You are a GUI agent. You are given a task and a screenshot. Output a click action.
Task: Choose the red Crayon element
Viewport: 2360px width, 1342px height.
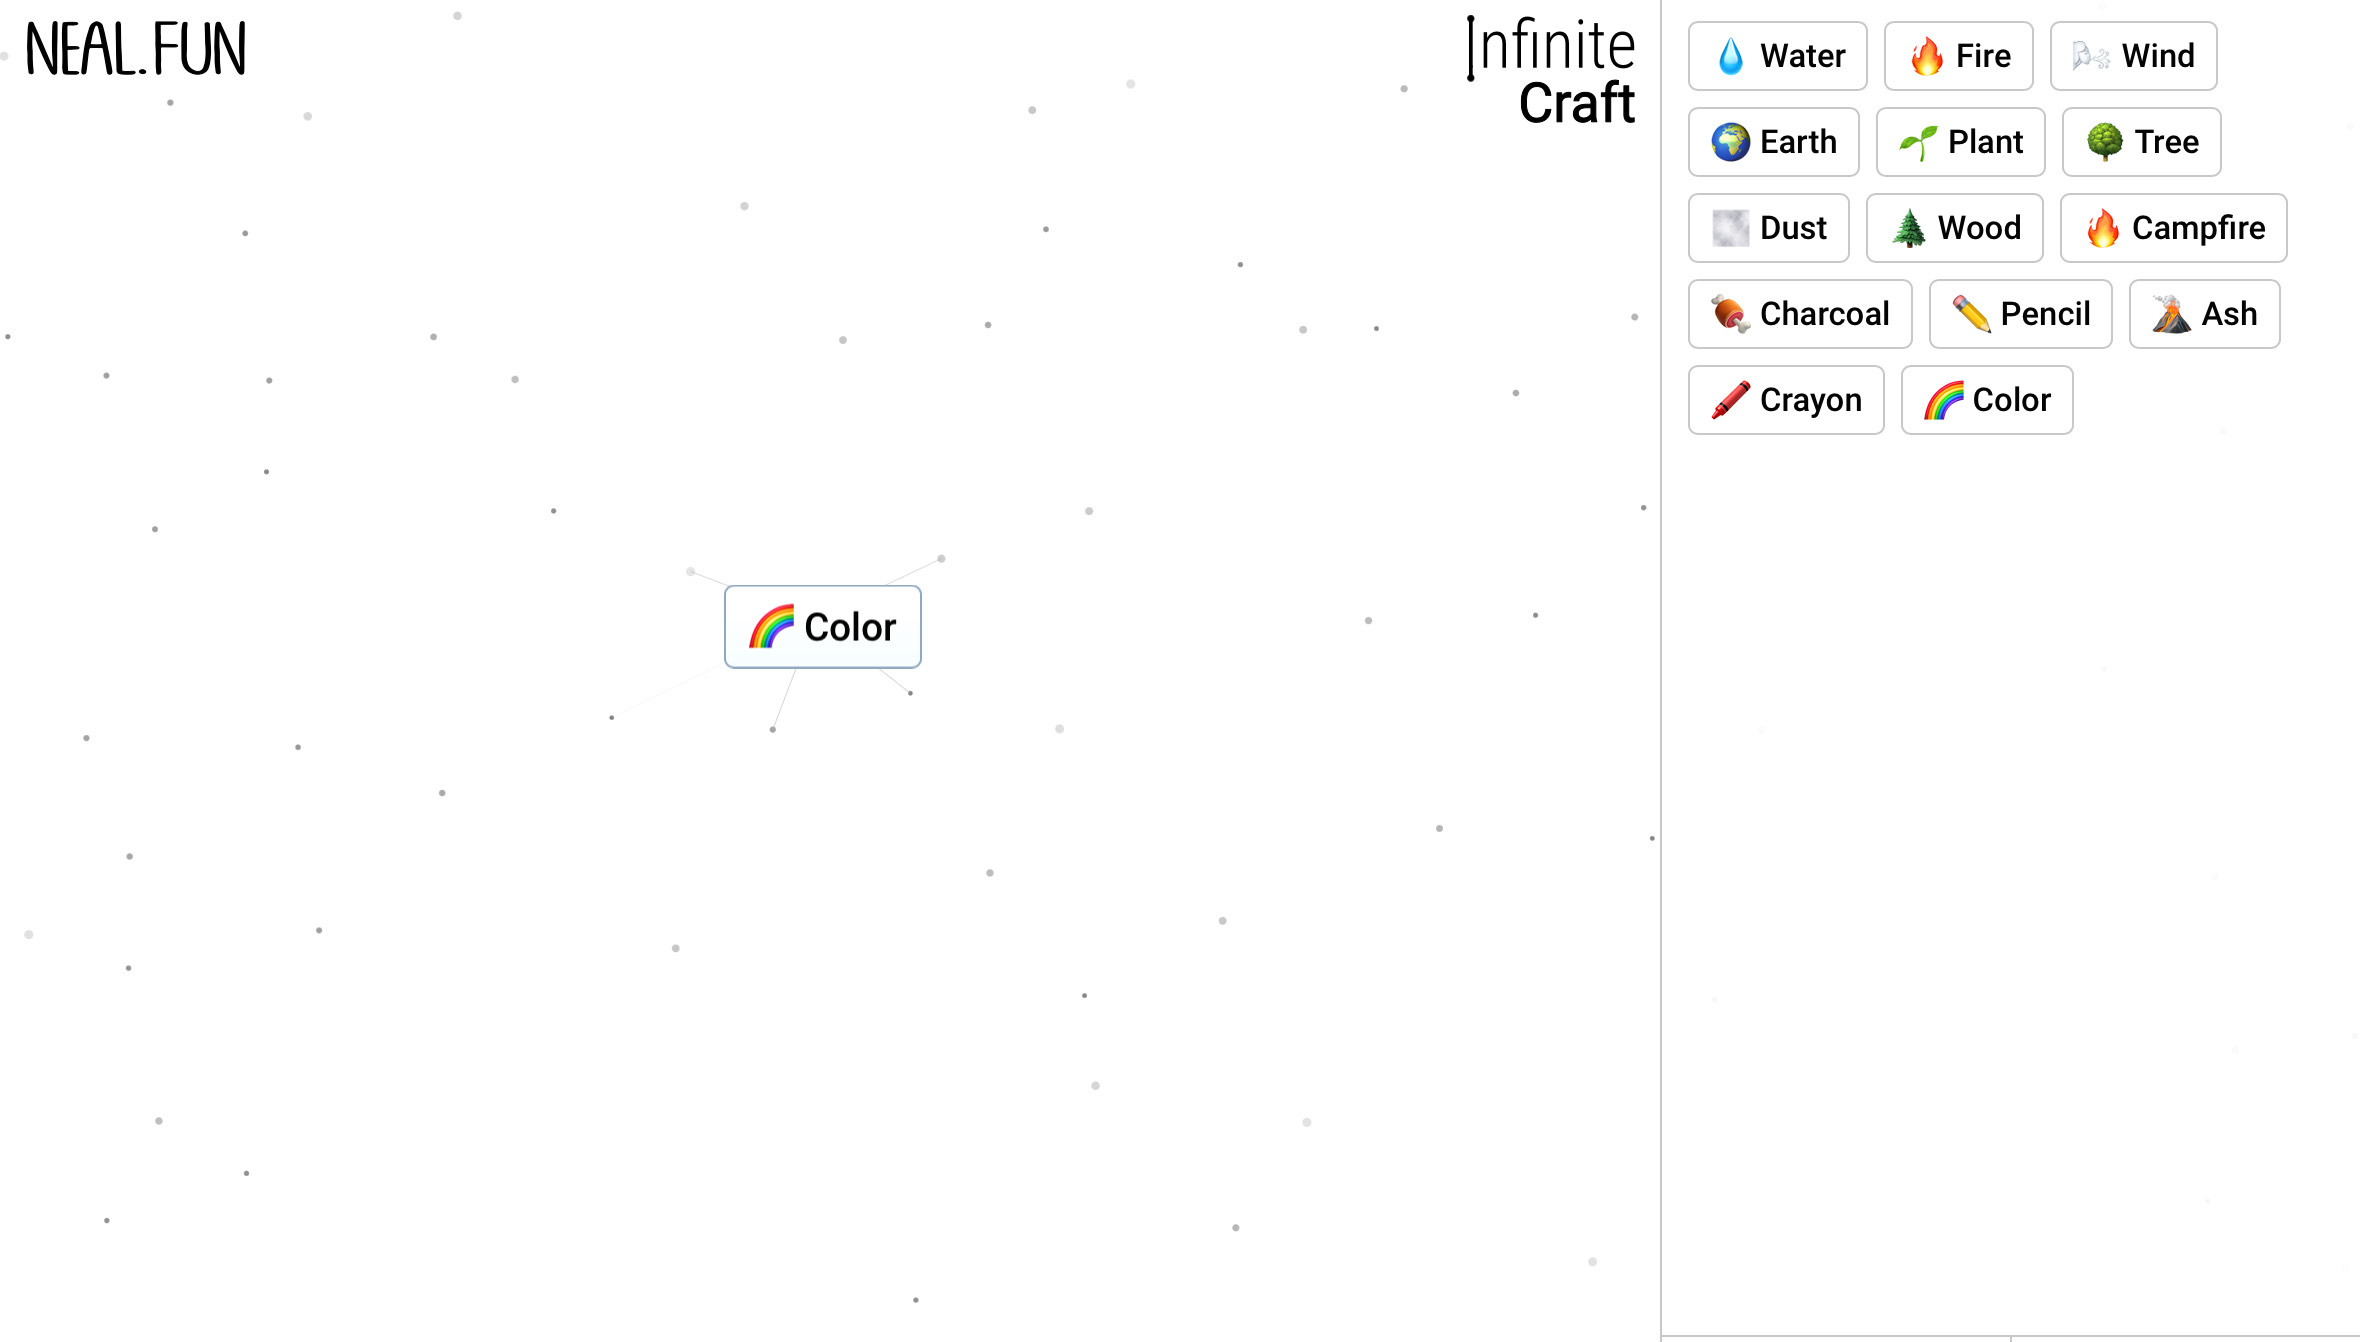tap(1786, 400)
